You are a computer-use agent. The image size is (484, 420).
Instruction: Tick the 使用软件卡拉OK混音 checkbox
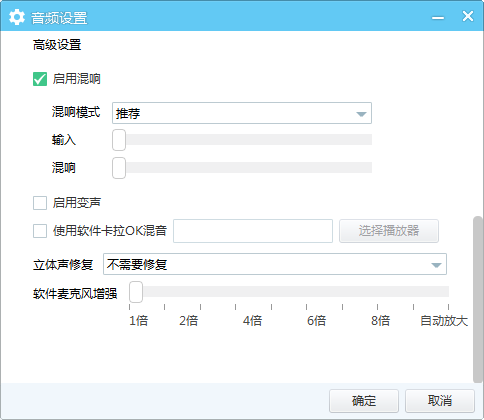(x=40, y=231)
